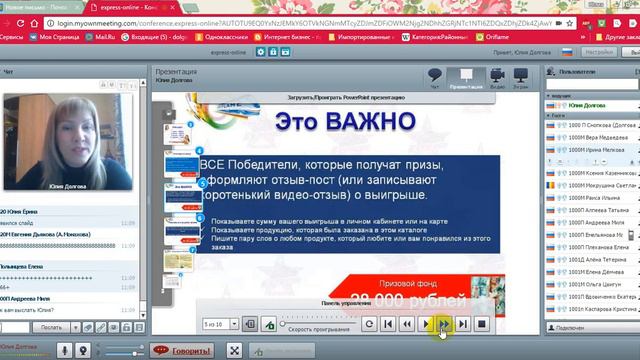Click the browser address bar
This screenshot has height=360, width=640.
[304, 23]
